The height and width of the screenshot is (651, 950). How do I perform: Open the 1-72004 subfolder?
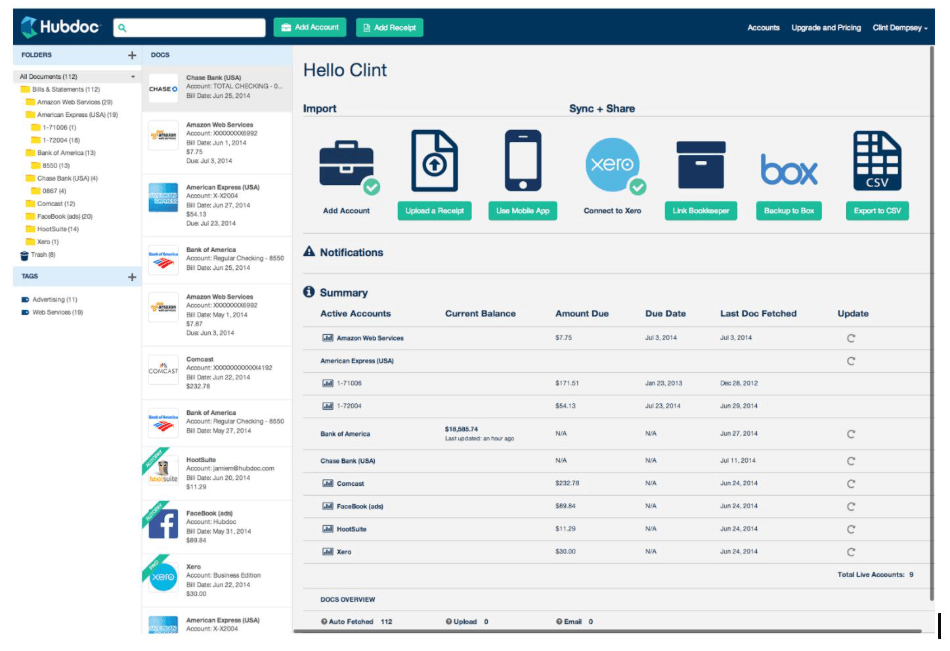pos(55,141)
